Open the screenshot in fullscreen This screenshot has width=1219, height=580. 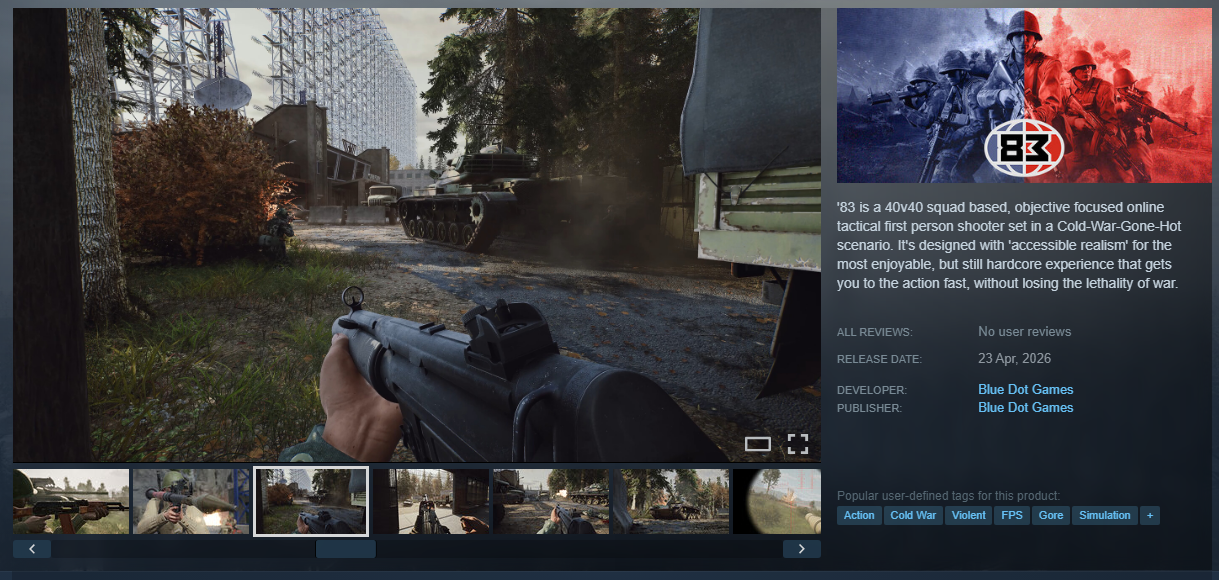point(797,444)
